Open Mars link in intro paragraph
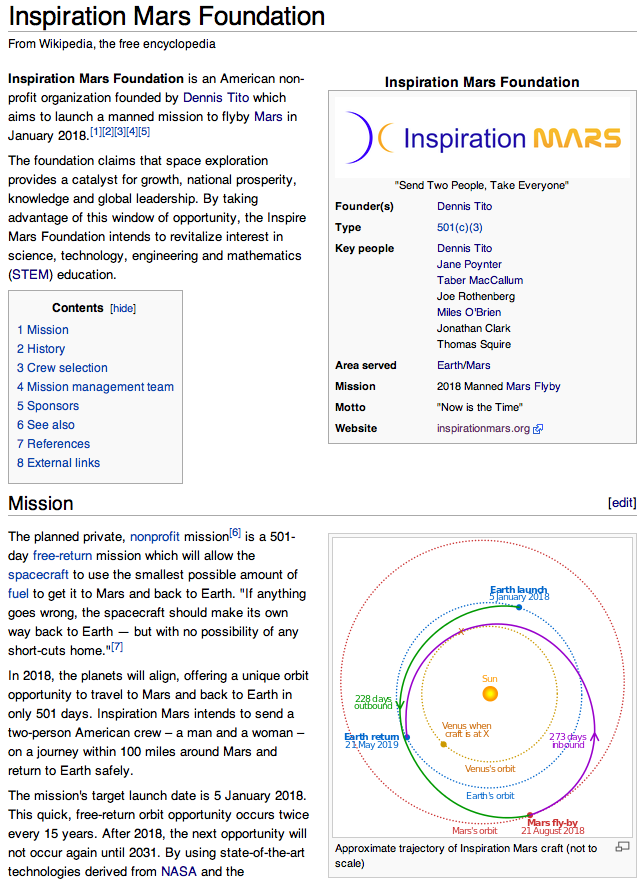Viewport: 640px width, 882px height. coord(268,117)
